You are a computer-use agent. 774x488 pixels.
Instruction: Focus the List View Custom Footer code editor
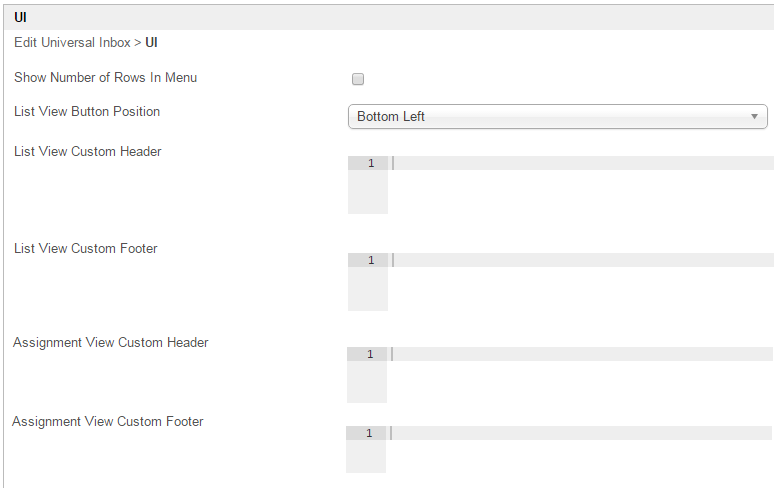tap(580, 260)
